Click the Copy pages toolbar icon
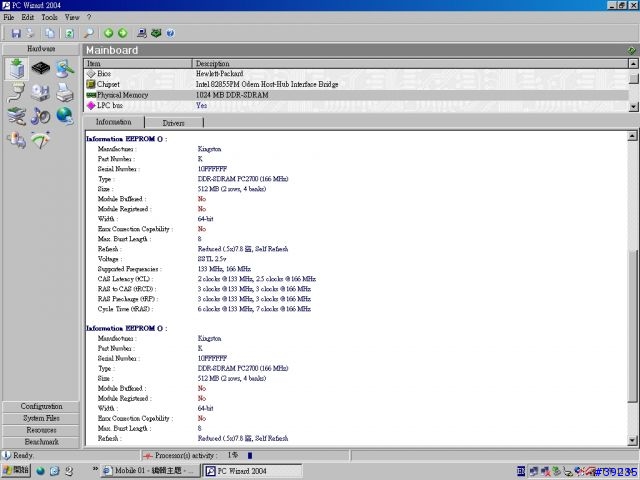 pos(50,33)
